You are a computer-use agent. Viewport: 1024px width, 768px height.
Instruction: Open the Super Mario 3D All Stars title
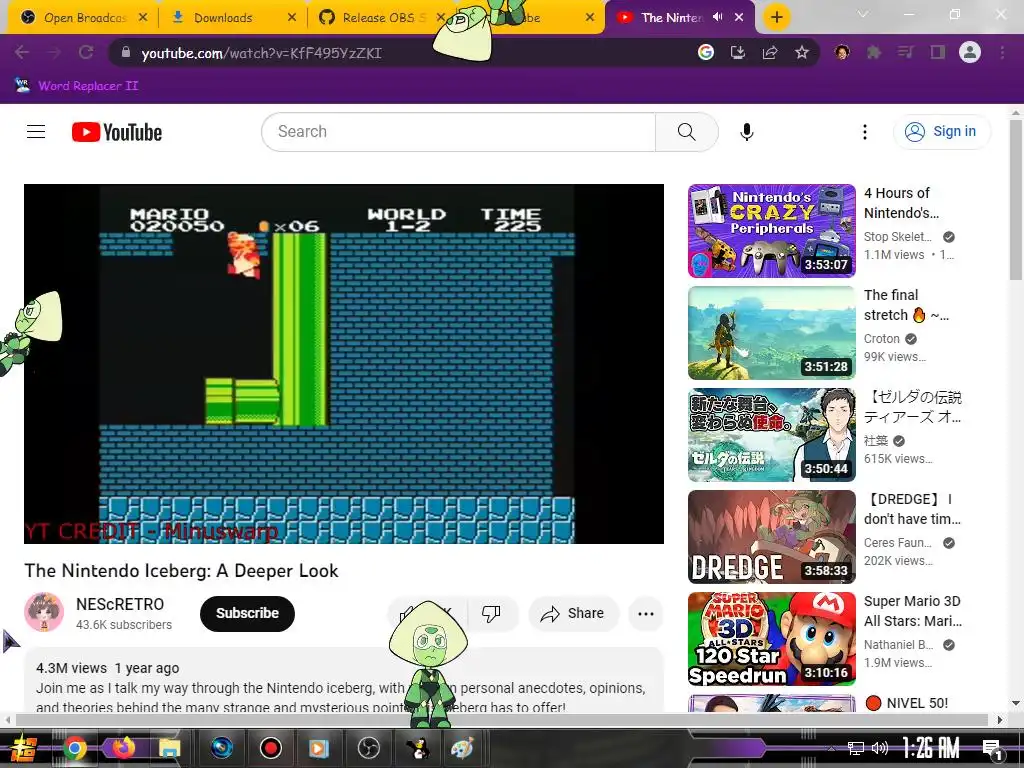coord(912,611)
